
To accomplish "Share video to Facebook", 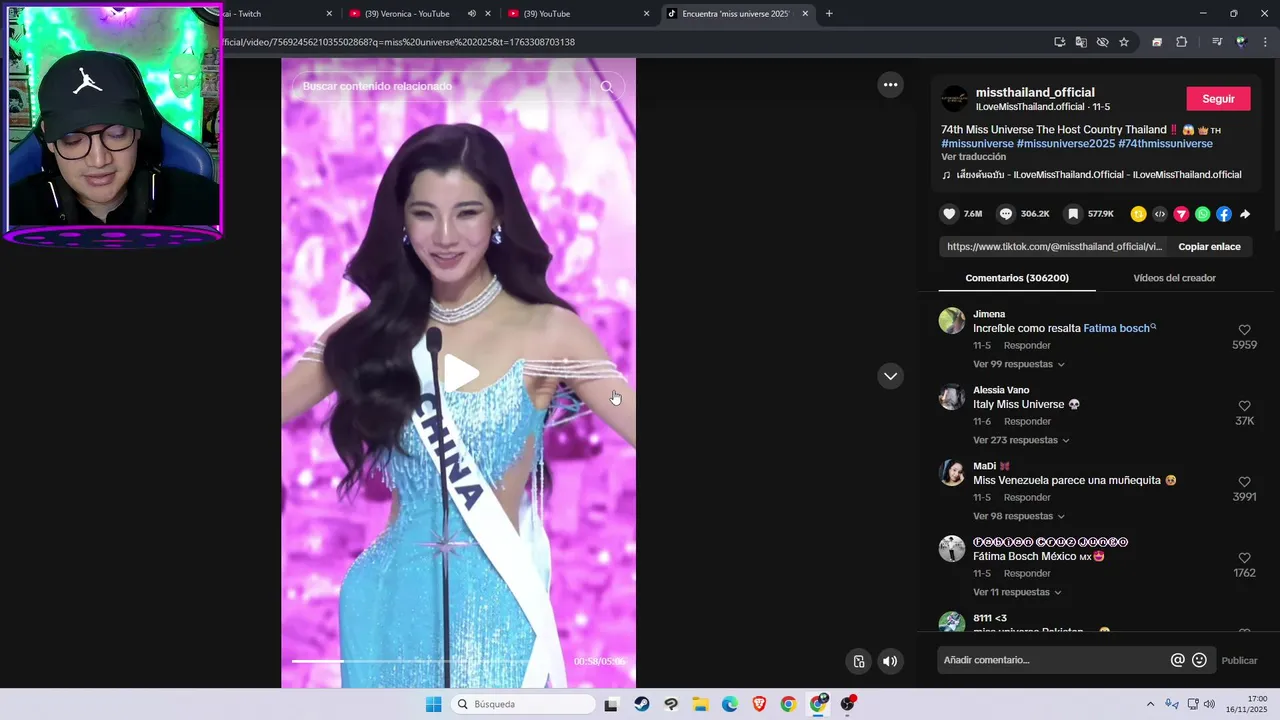I will (1224, 214).
